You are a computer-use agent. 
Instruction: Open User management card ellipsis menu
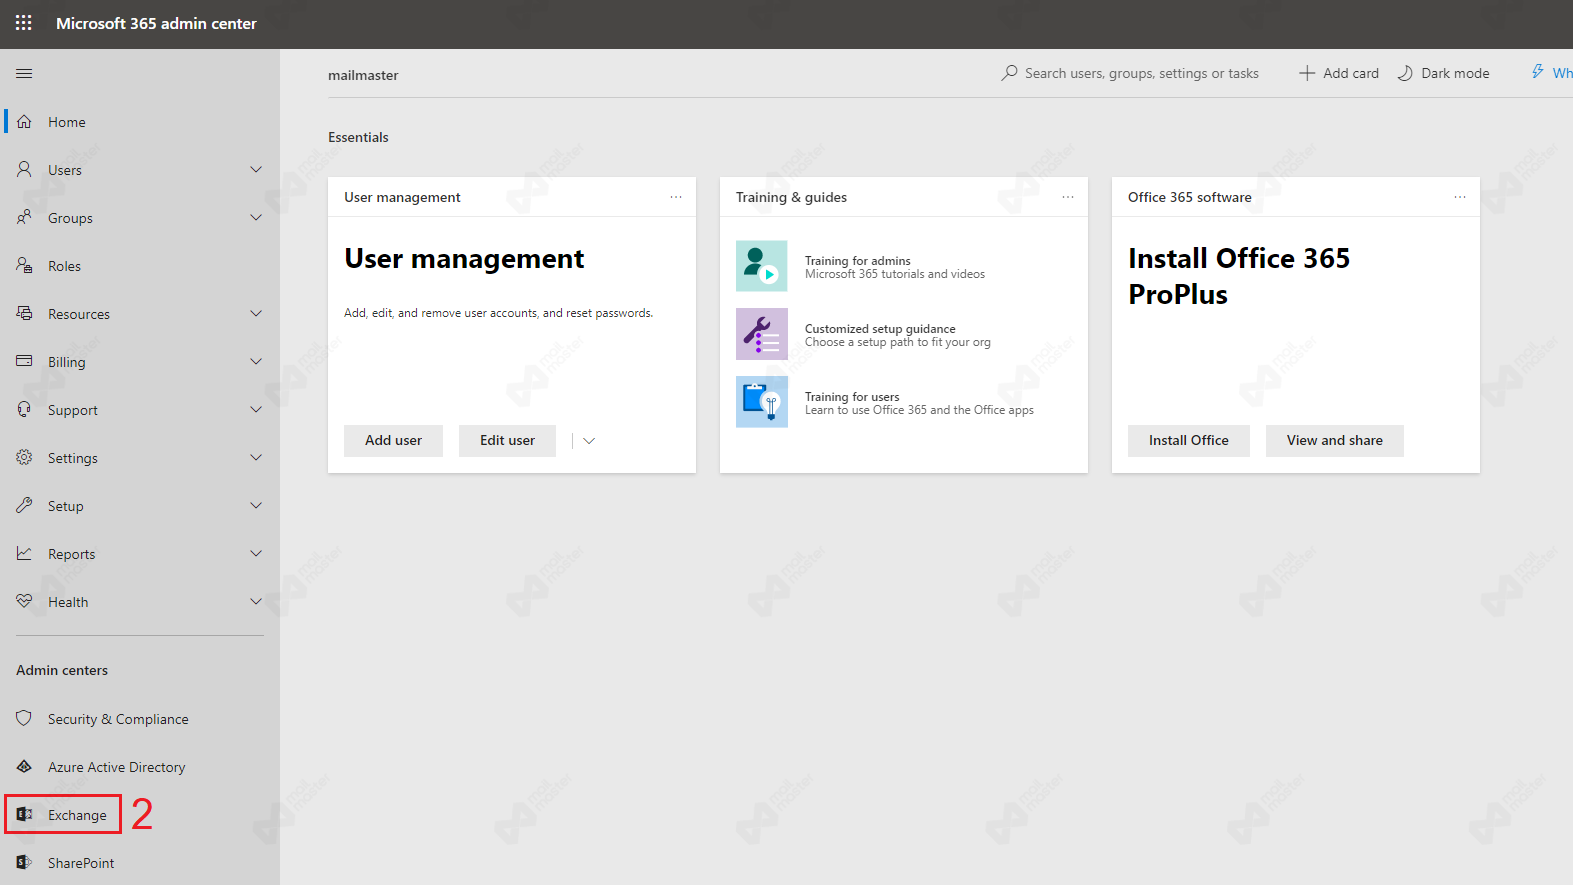[x=676, y=197]
